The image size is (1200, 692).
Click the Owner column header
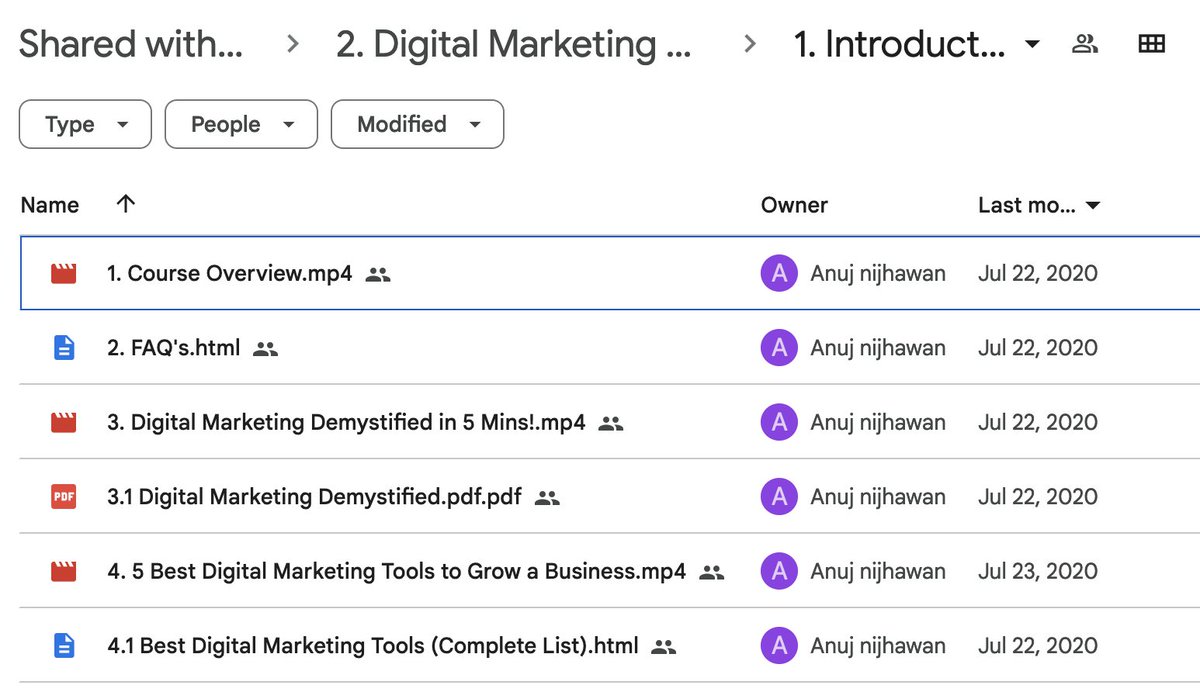tap(794, 205)
